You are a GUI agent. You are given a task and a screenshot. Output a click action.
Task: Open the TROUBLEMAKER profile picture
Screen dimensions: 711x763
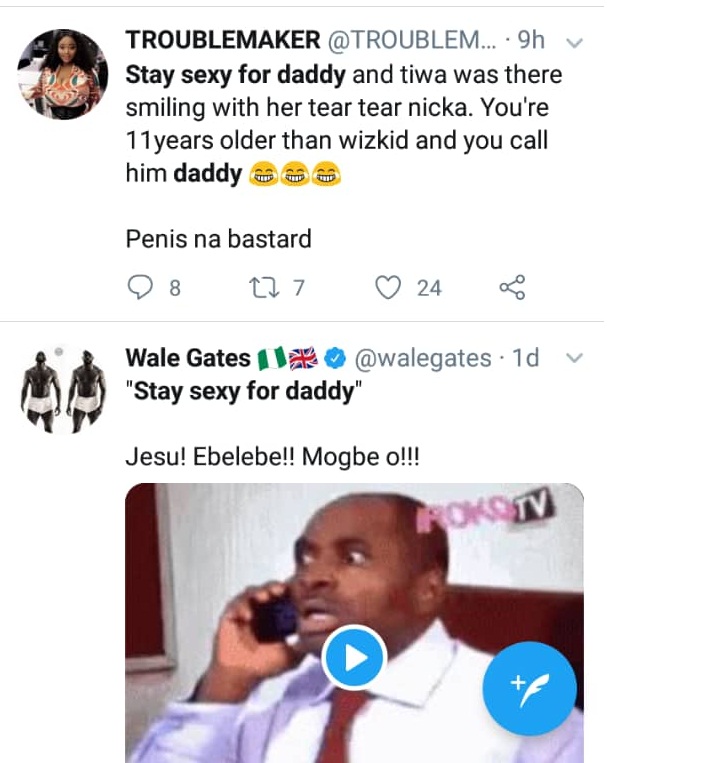tap(63, 73)
